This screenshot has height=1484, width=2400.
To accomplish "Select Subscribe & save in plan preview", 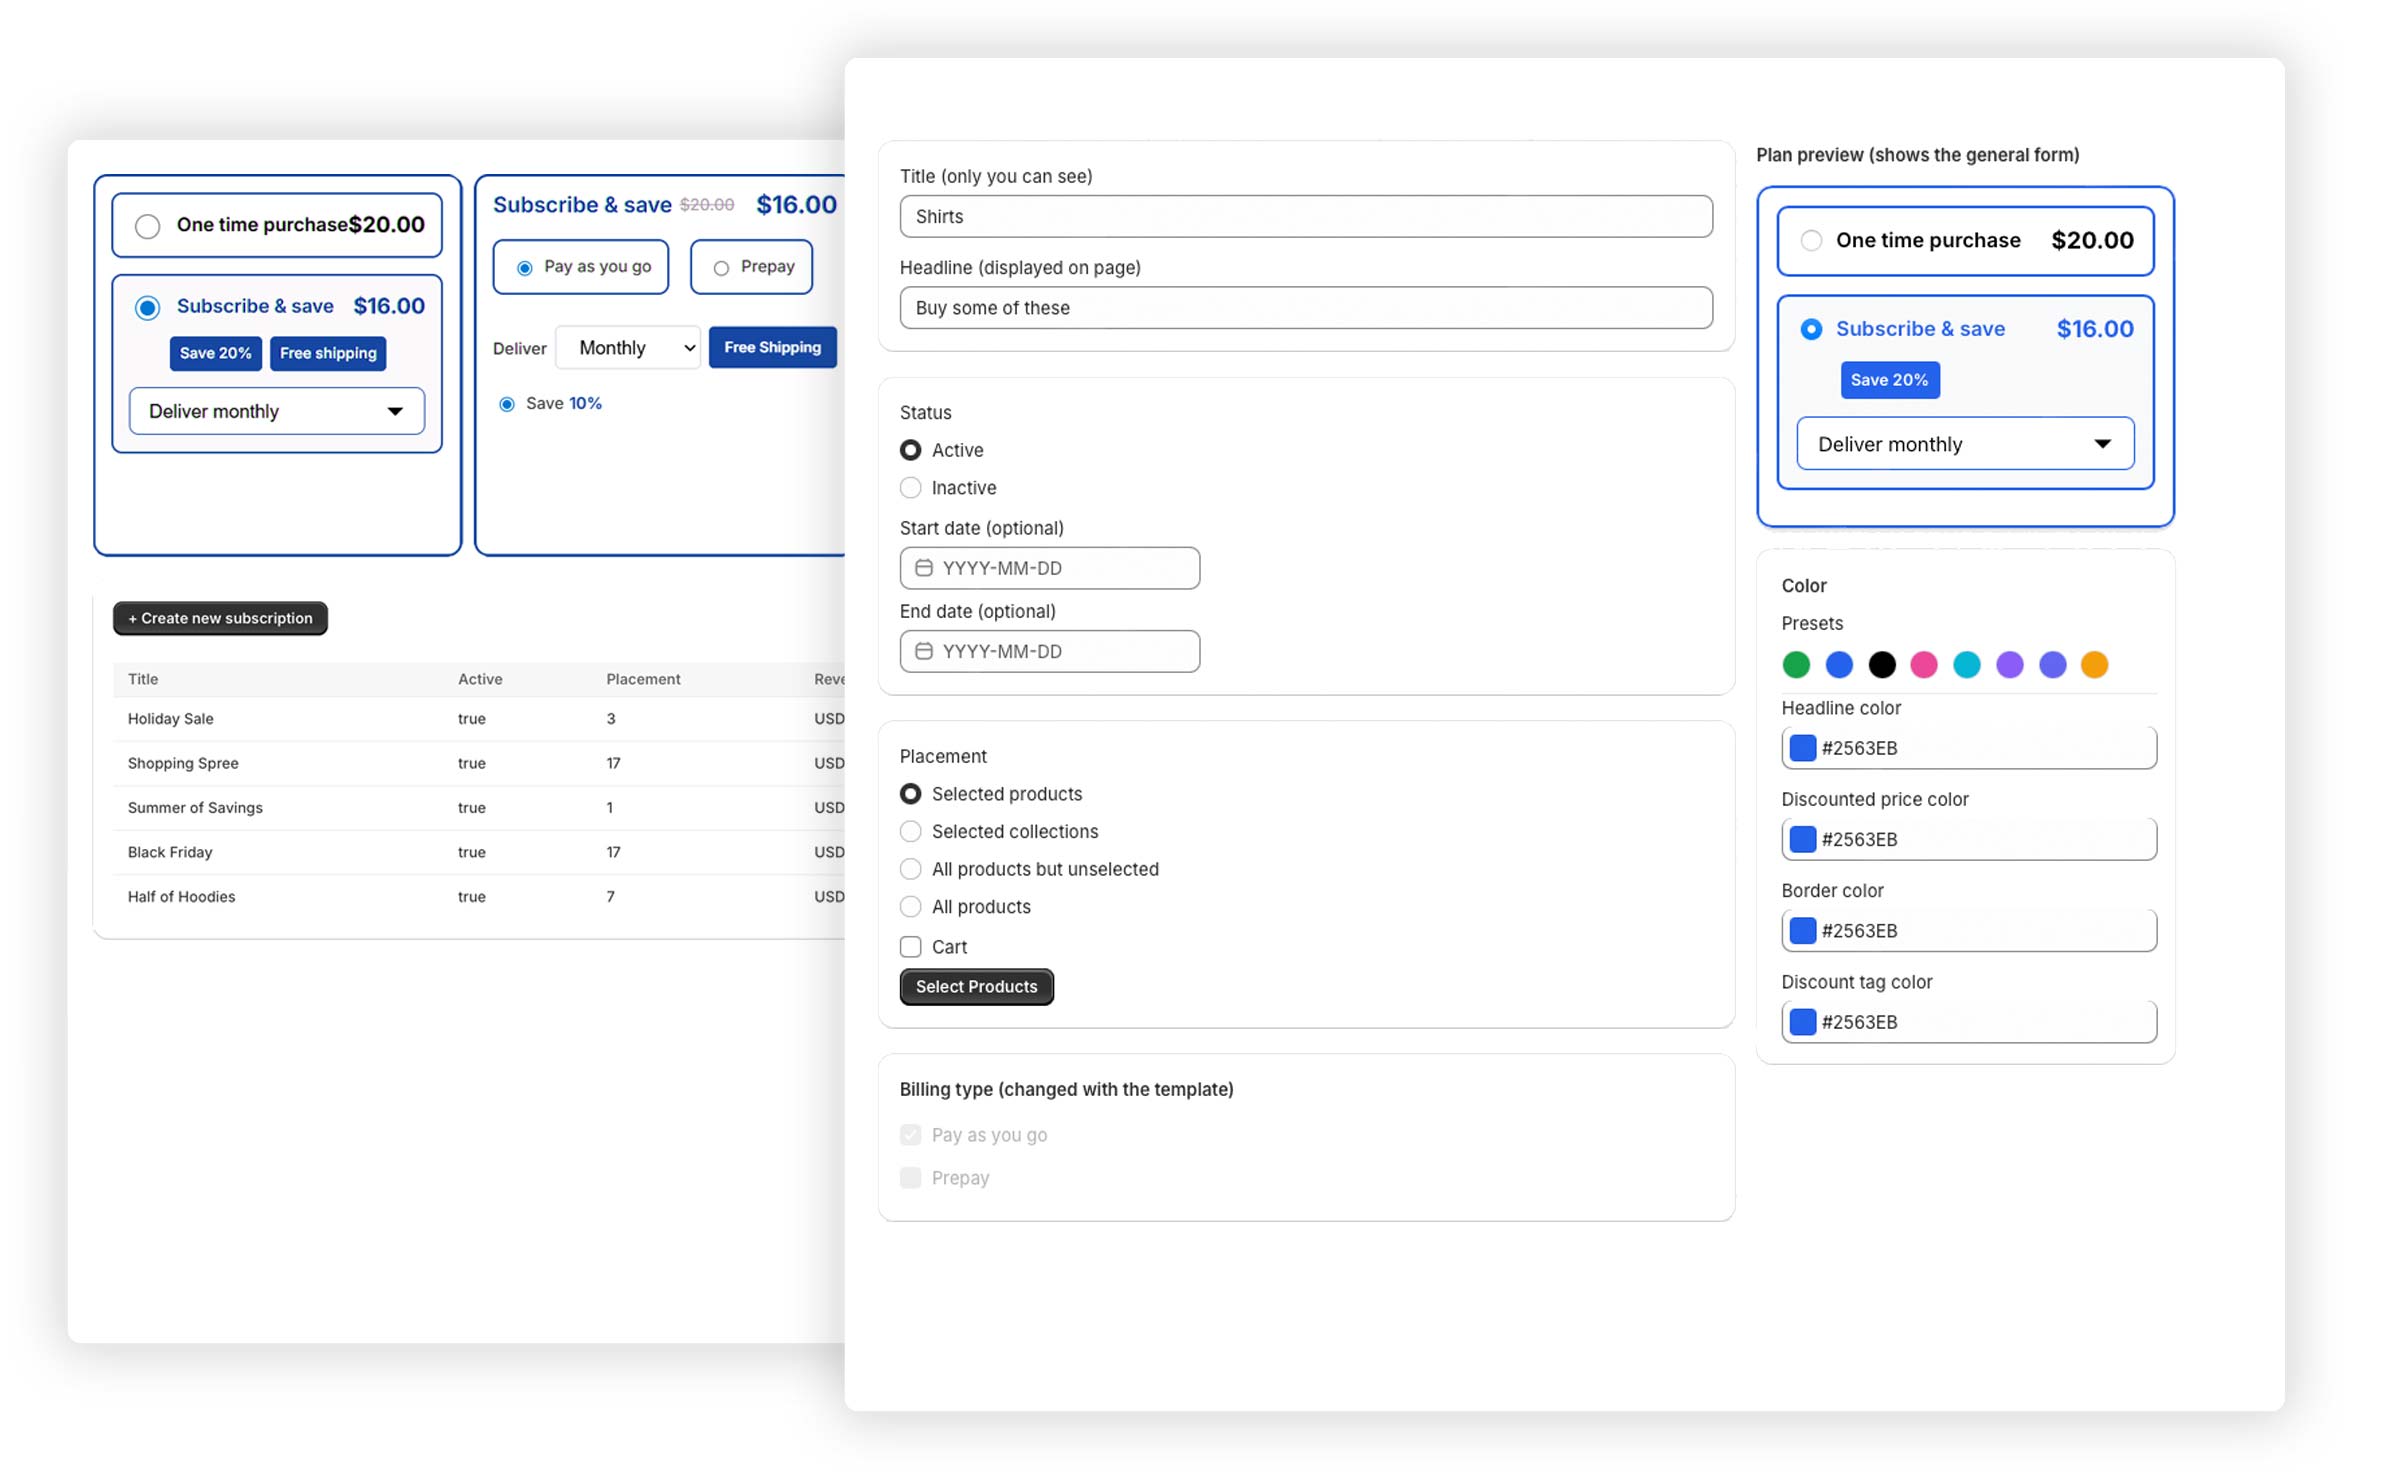I will pyautogui.click(x=1811, y=329).
